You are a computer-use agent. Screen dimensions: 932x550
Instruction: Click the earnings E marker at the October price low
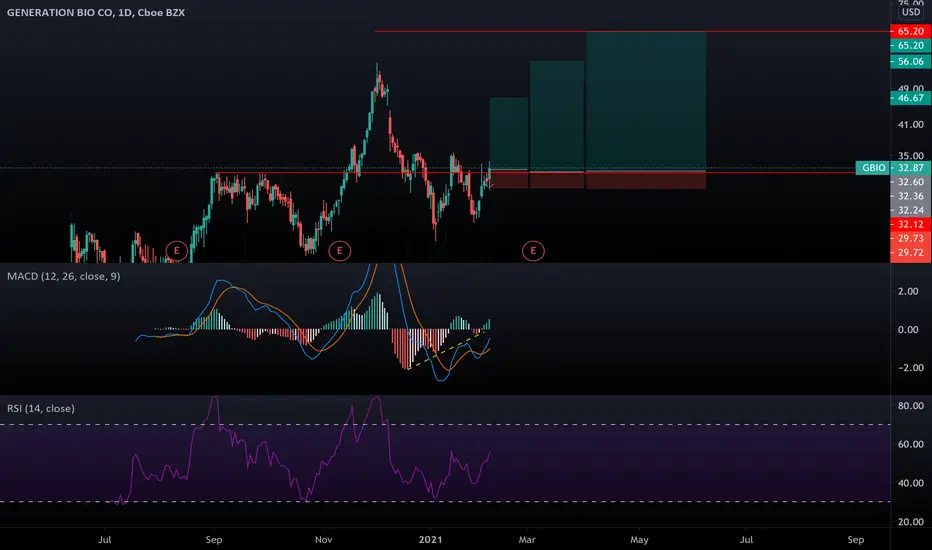(340, 251)
